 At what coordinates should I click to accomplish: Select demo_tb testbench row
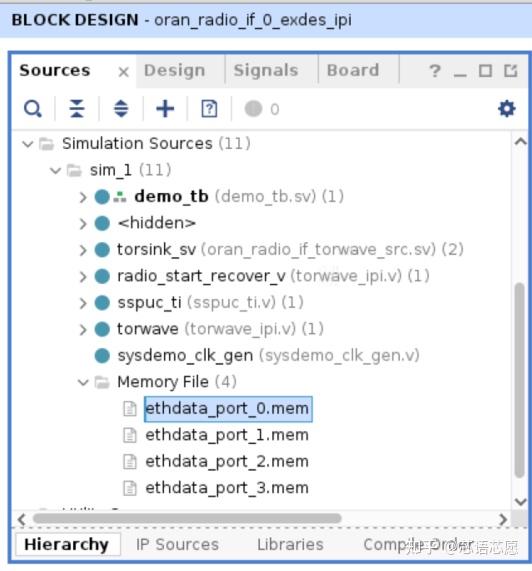pos(239,197)
